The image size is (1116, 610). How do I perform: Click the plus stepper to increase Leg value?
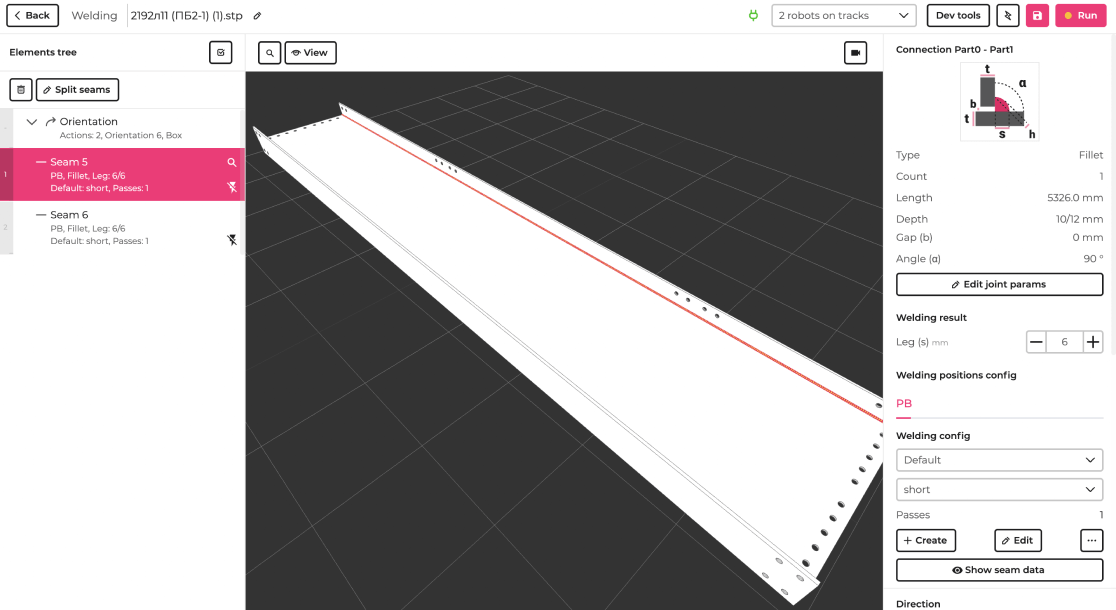coord(1092,341)
